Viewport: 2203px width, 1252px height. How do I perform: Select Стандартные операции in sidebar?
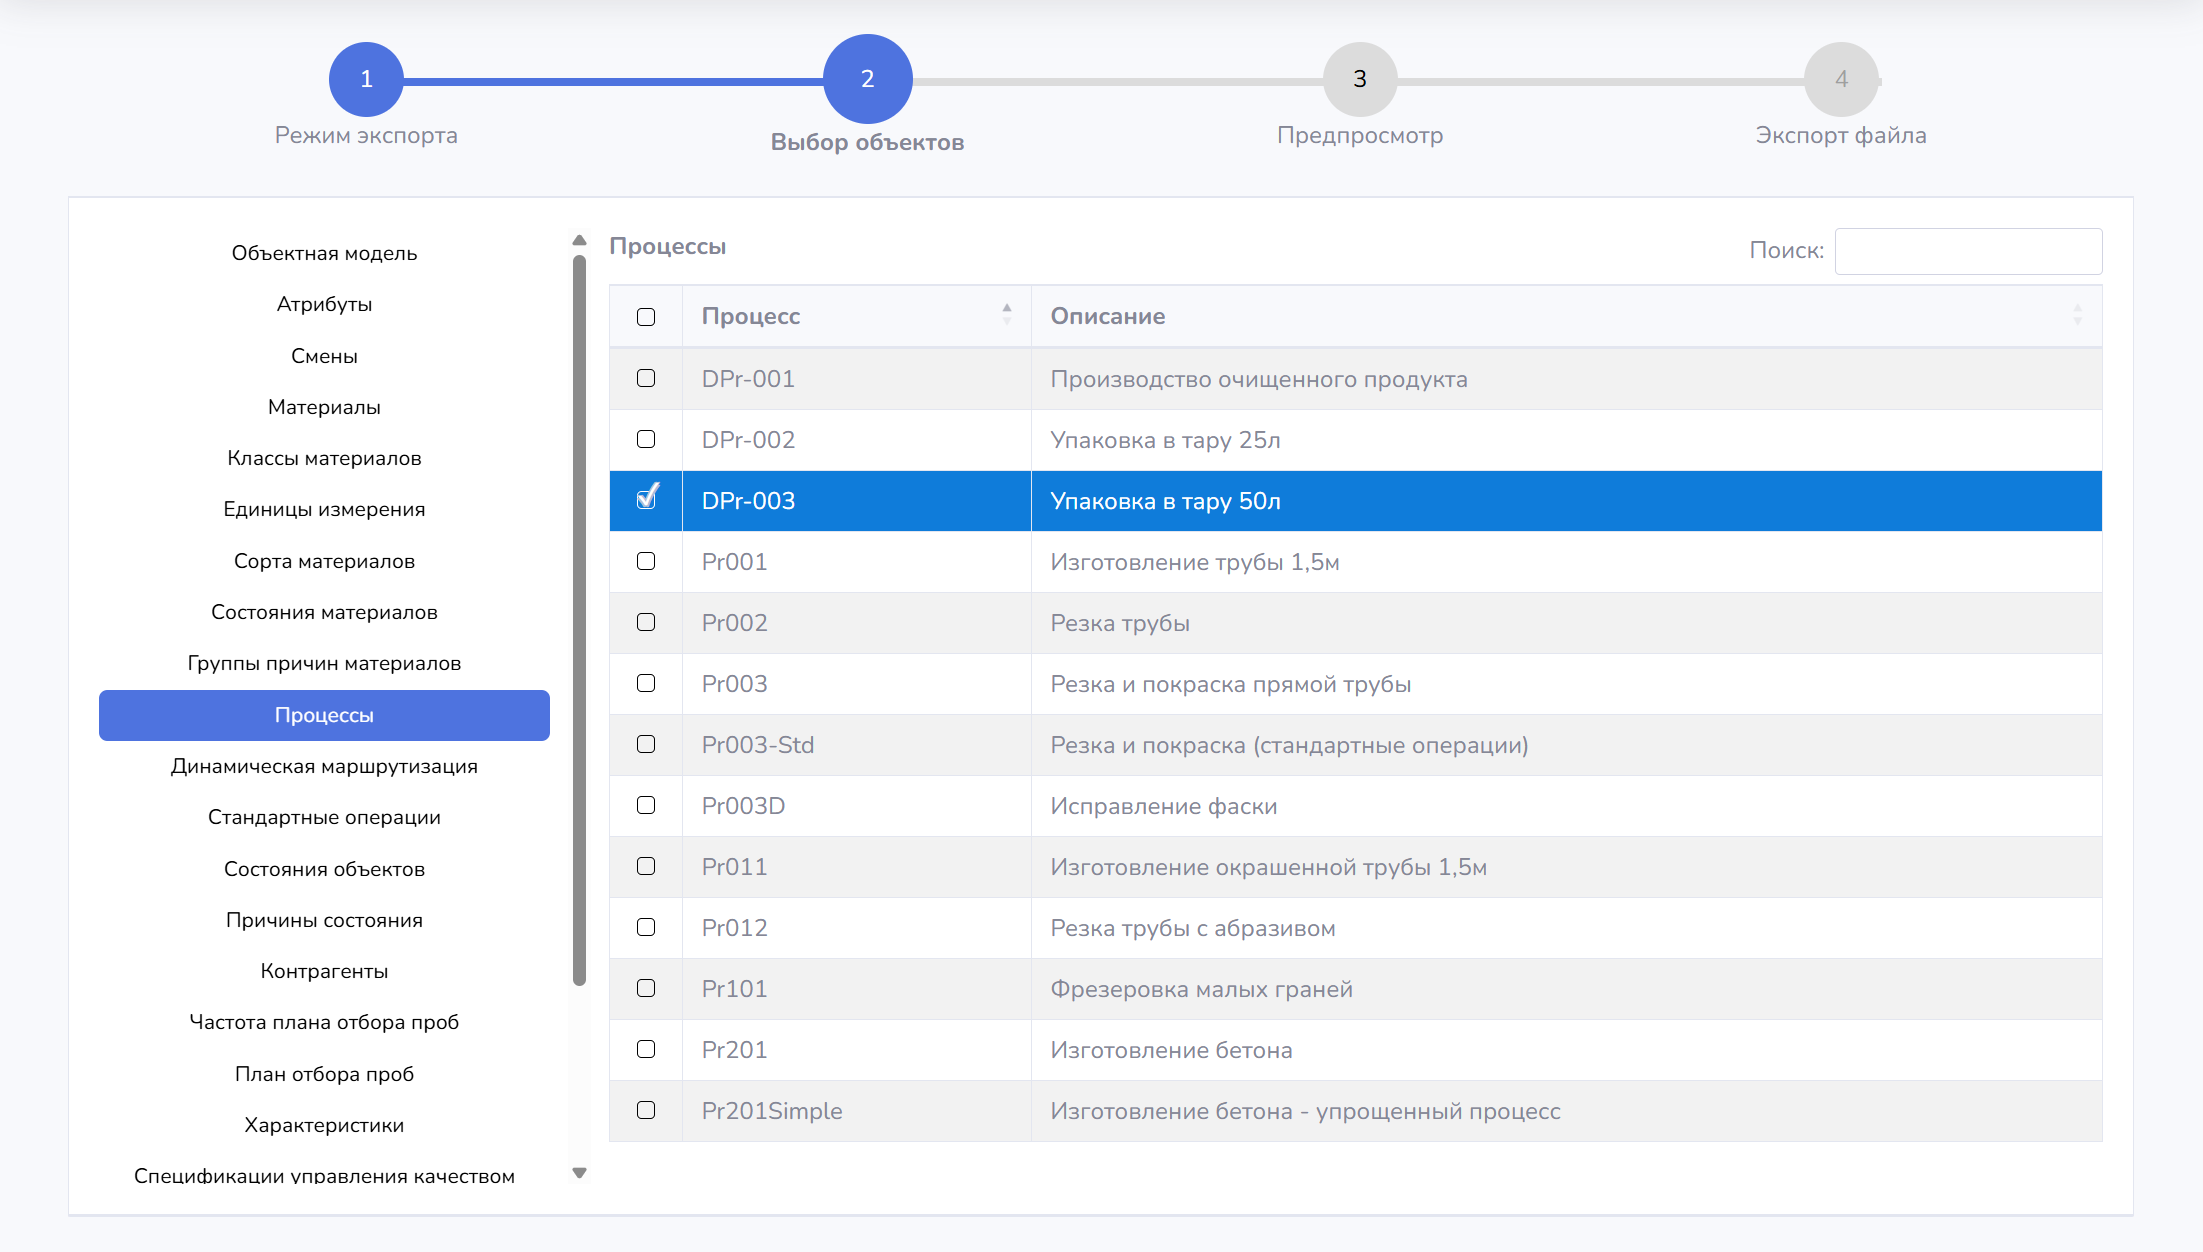(x=324, y=817)
